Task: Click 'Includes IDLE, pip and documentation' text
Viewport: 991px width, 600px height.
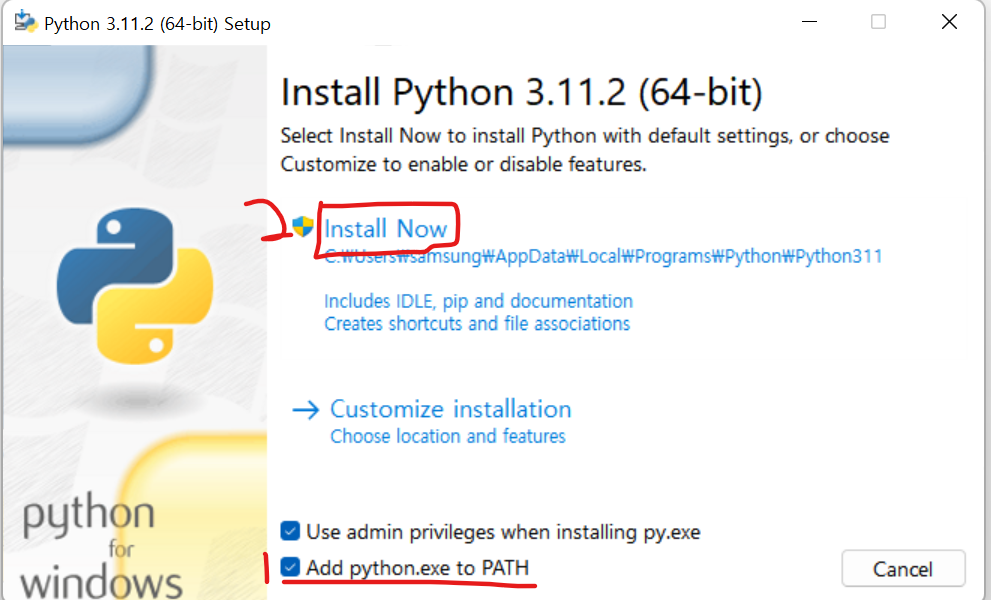Action: click(478, 301)
